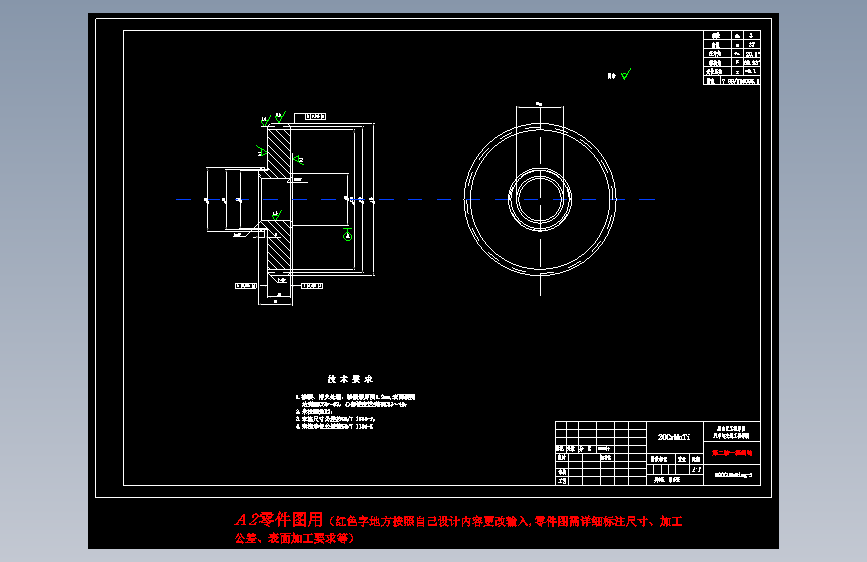Click the bottom row of the gear parameter table
Screen dimensions: 867x562
(x=732, y=81)
